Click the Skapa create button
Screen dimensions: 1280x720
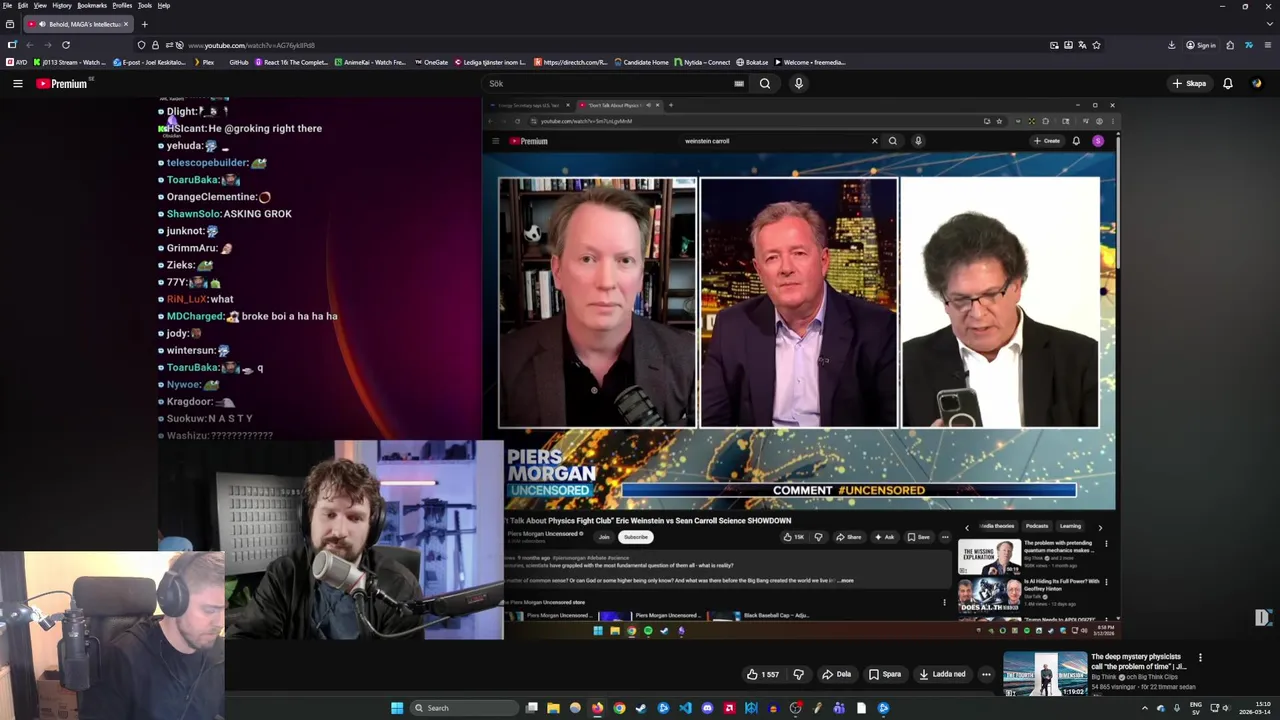pos(1189,84)
